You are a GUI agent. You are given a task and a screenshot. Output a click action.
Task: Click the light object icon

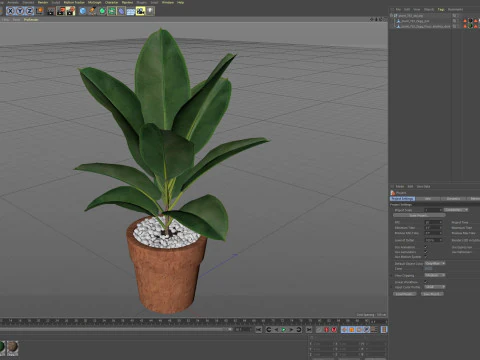coord(150,11)
